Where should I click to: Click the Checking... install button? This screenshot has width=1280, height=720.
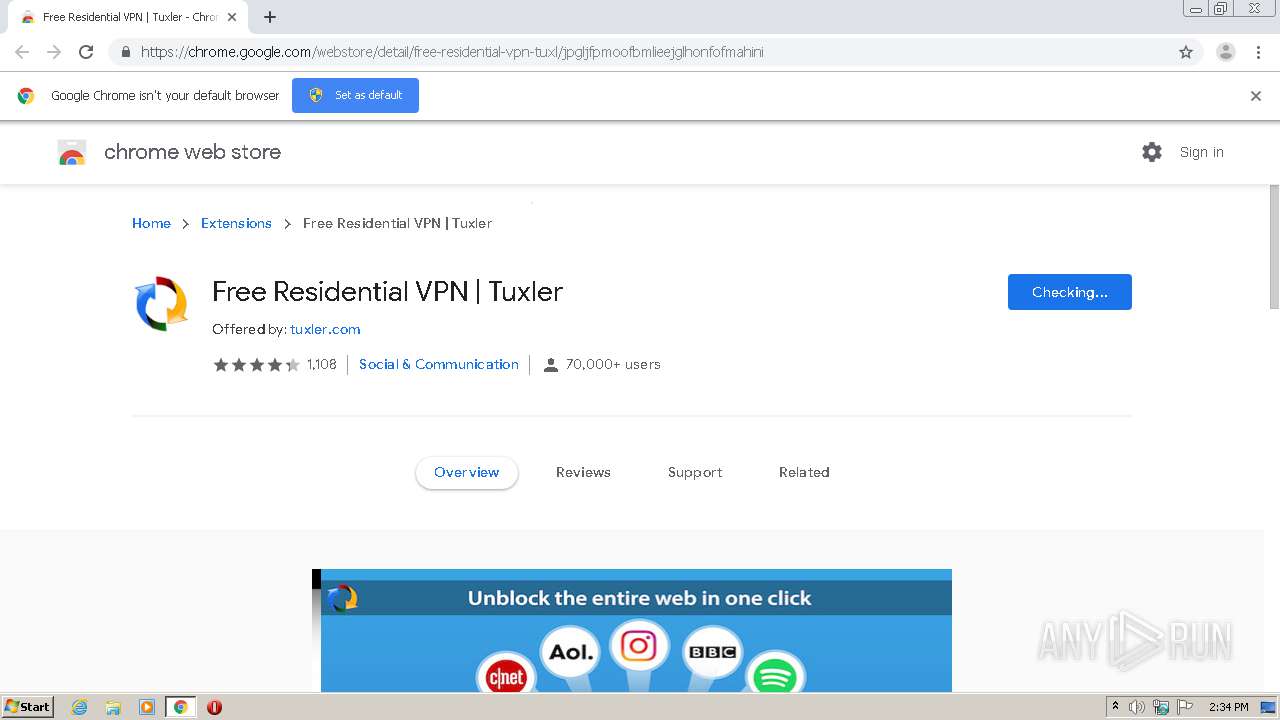[1069, 292]
